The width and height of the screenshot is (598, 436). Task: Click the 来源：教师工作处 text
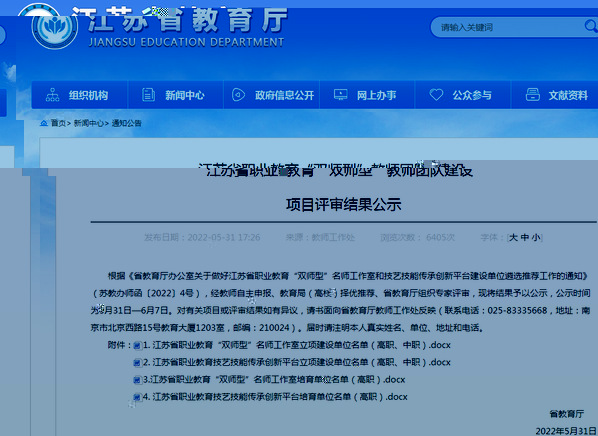(320, 238)
